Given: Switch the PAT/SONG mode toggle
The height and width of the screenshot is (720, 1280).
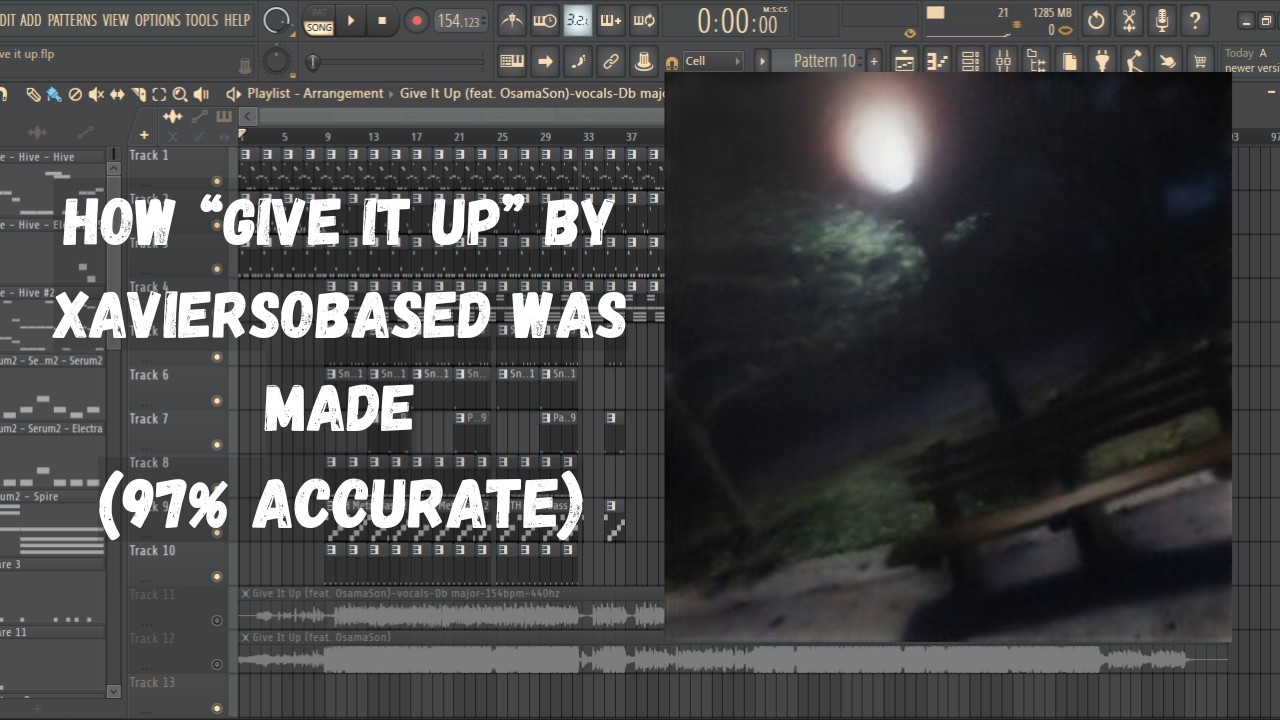Looking at the screenshot, I should [x=318, y=20].
